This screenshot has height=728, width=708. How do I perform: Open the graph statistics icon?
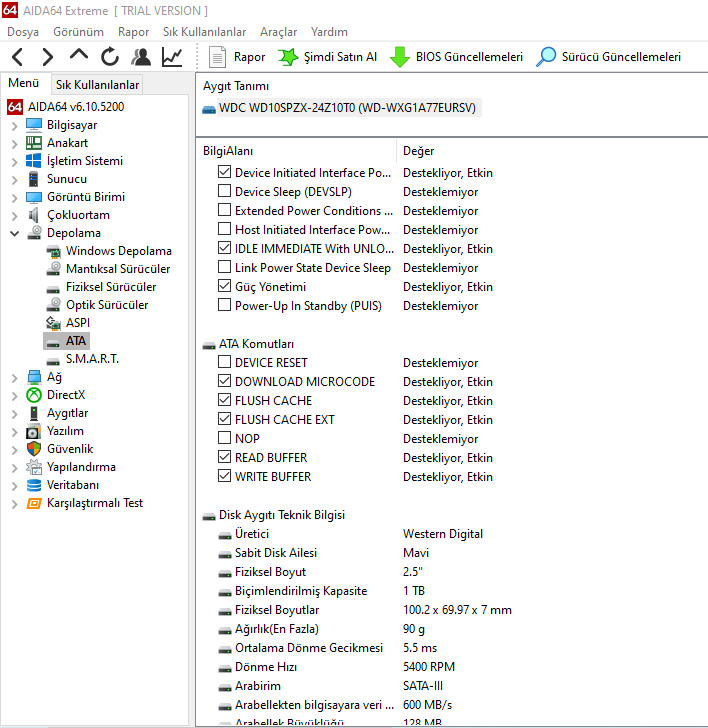click(172, 57)
